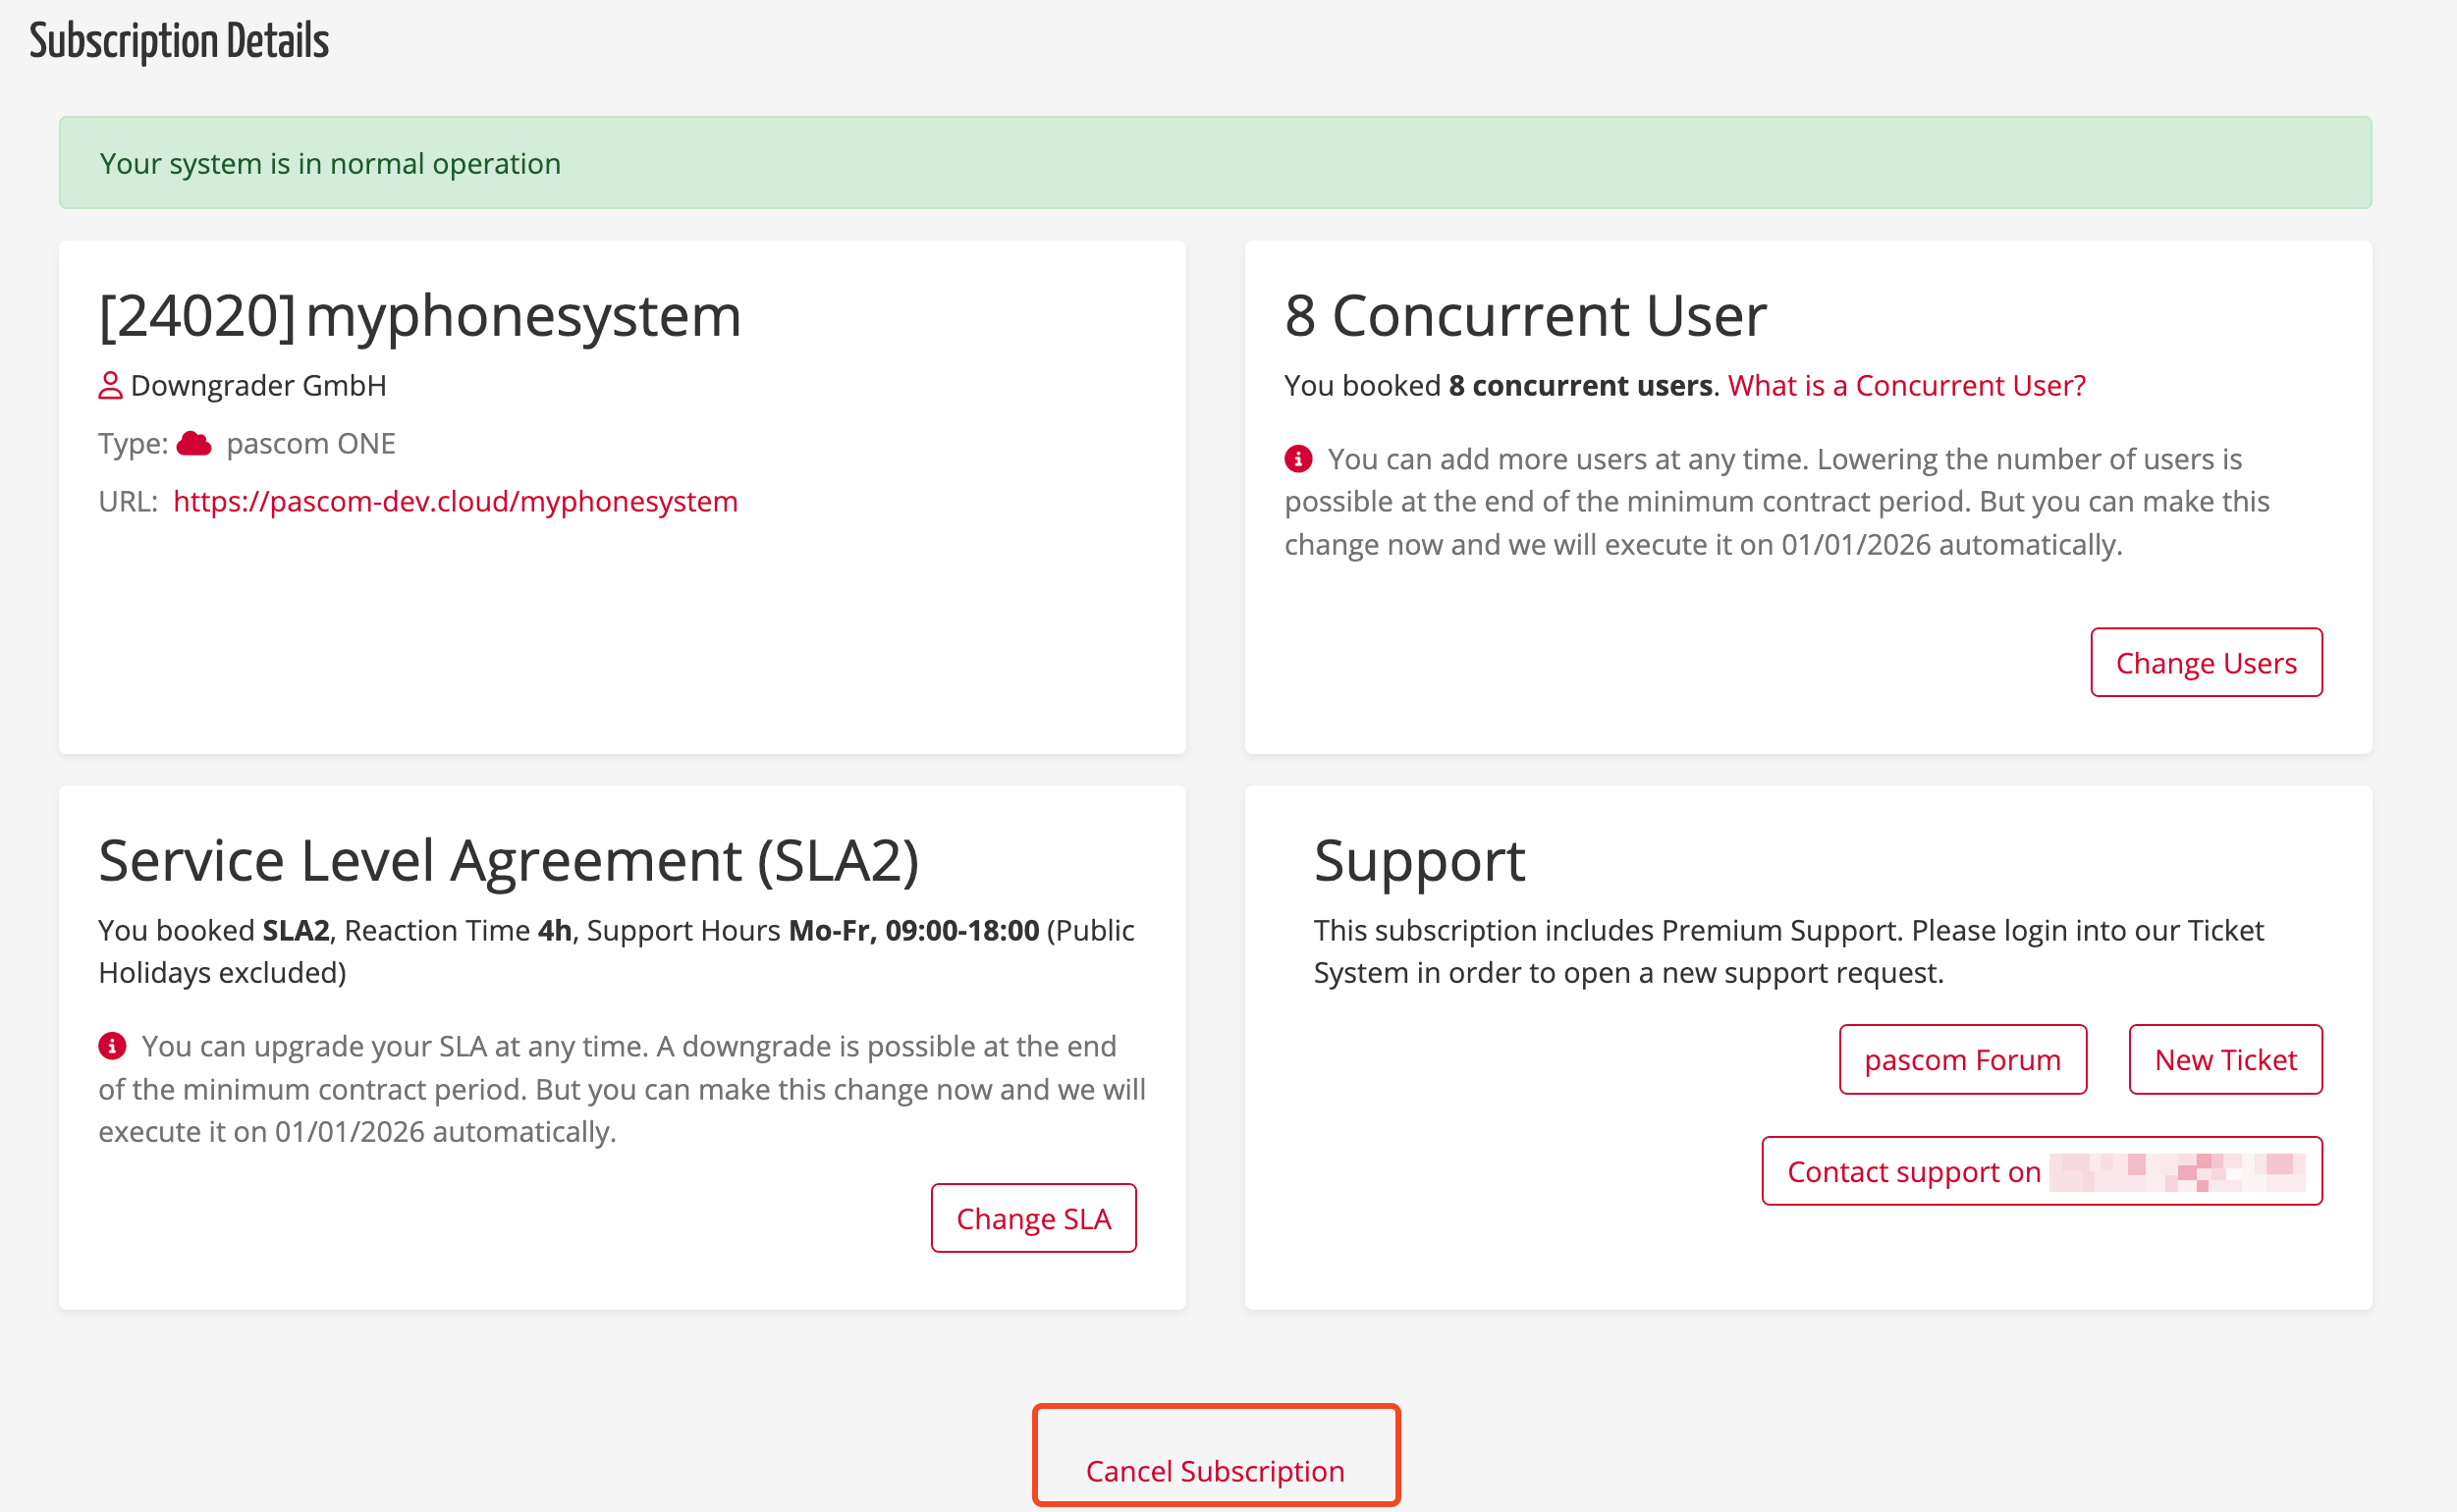The image size is (2457, 1512).
Task: Click the 'You can upgrade your SLA' notice text
Action: click(622, 1089)
